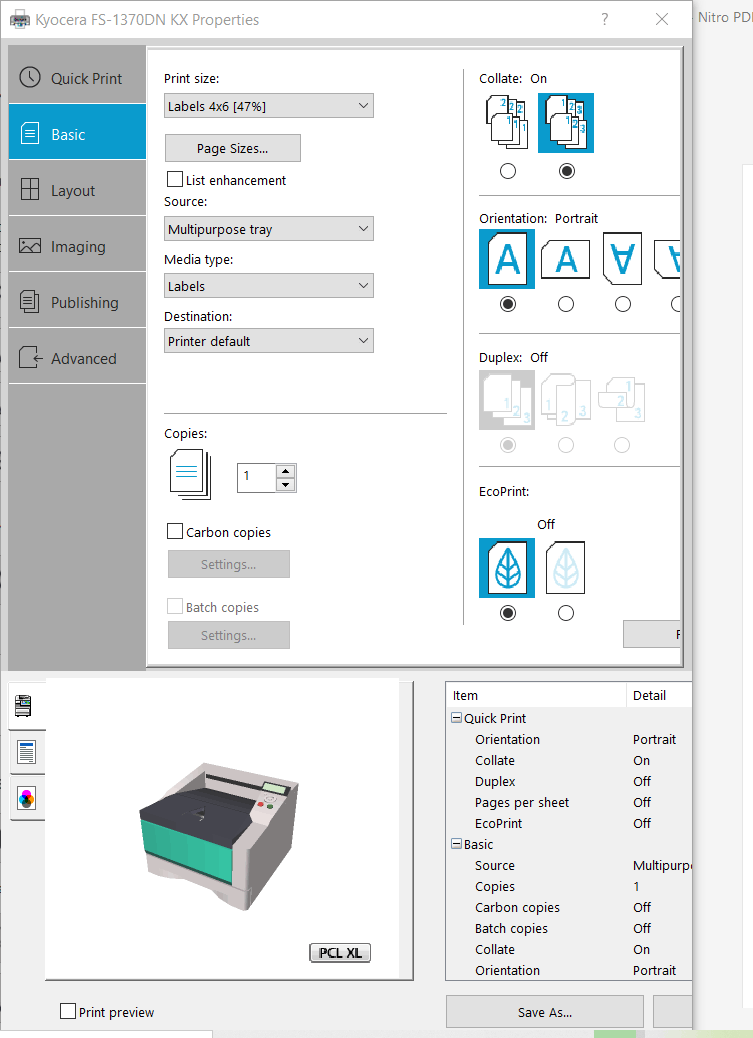Switch to the Basic tab
This screenshot has width=753, height=1038.
pos(77,132)
